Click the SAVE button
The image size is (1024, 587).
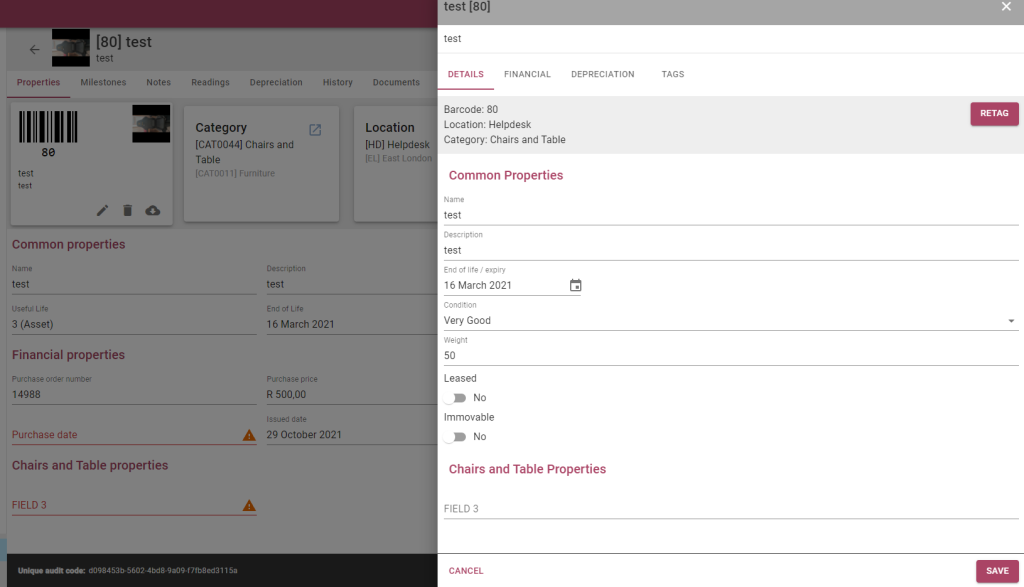coord(997,571)
